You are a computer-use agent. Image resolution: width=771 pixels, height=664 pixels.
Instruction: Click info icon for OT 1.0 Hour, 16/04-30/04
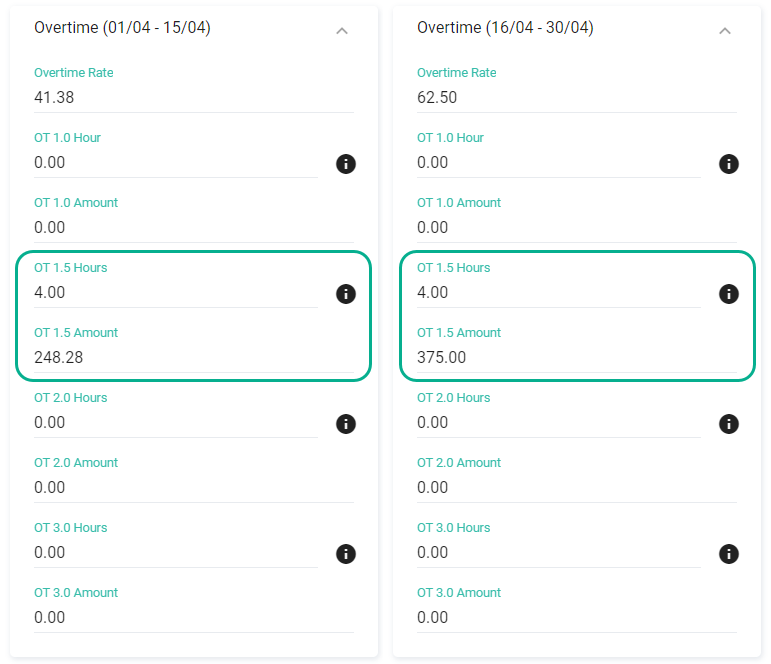[729, 164]
